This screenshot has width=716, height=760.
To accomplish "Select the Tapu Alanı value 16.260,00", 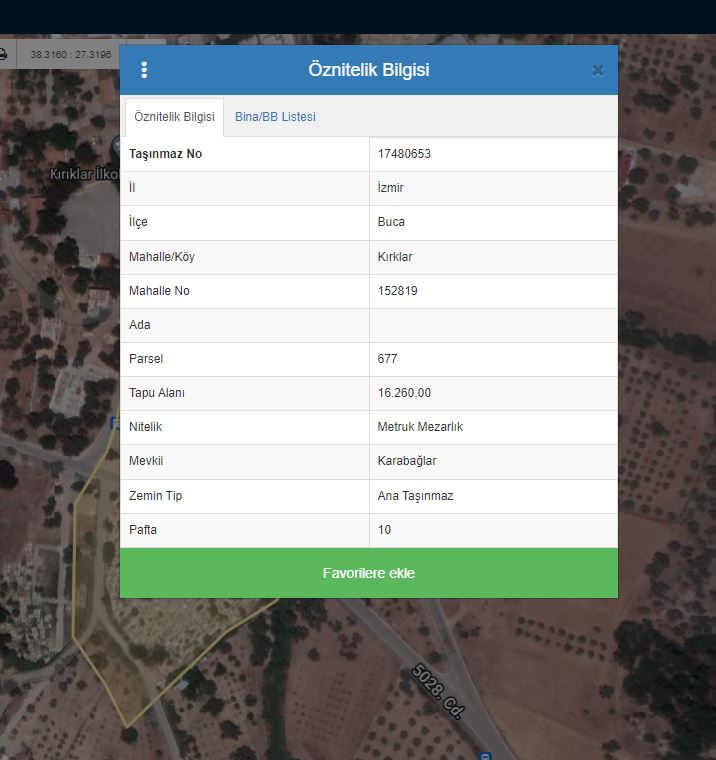I will tap(404, 393).
